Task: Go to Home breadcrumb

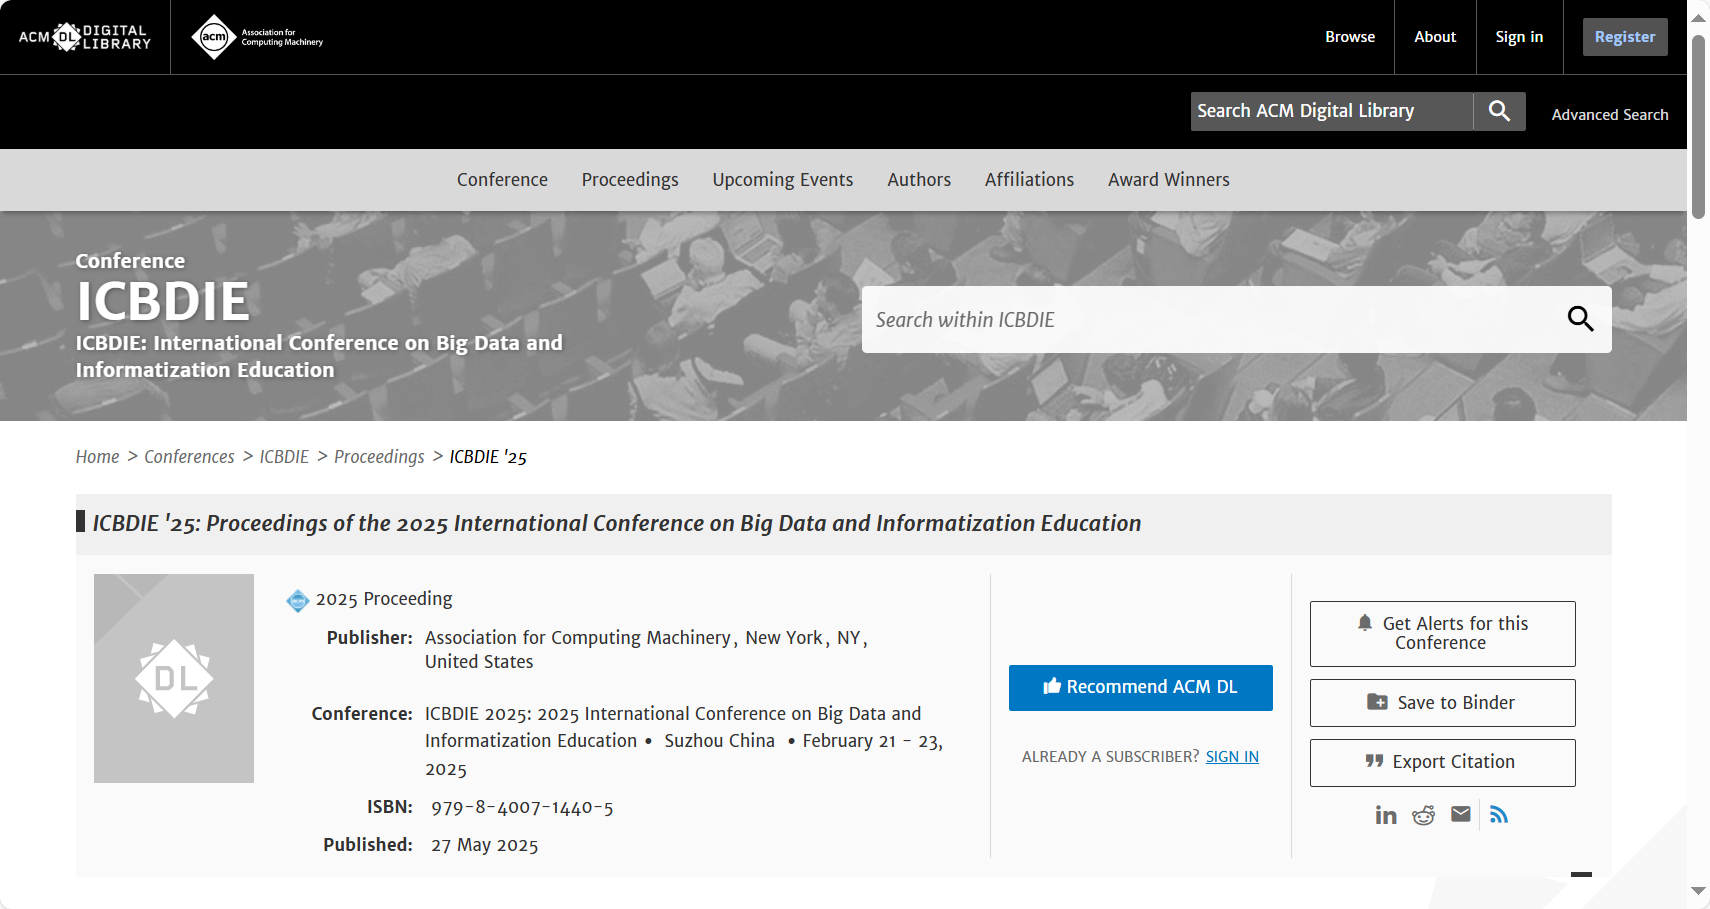Action: [x=97, y=457]
